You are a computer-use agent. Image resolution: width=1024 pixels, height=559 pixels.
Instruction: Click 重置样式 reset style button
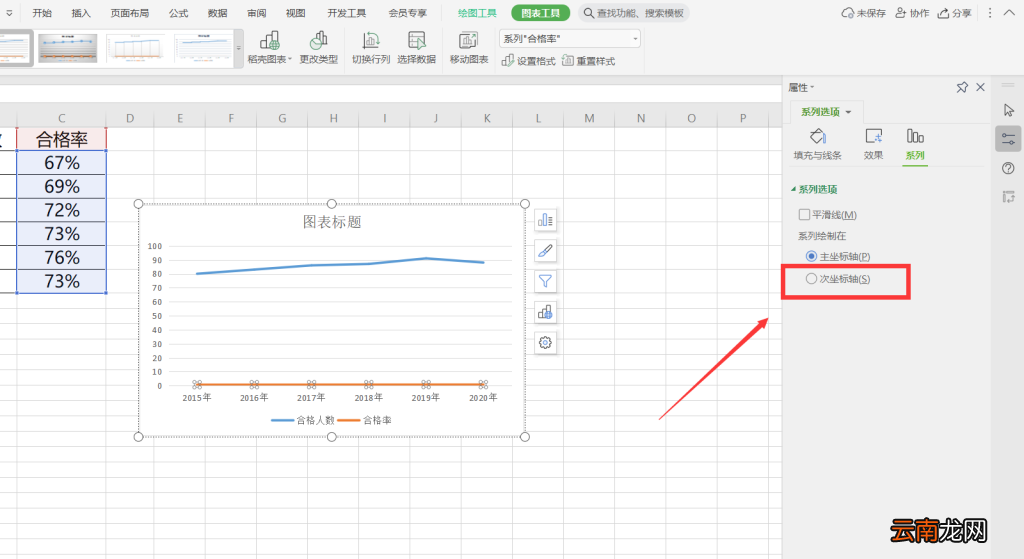click(588, 61)
